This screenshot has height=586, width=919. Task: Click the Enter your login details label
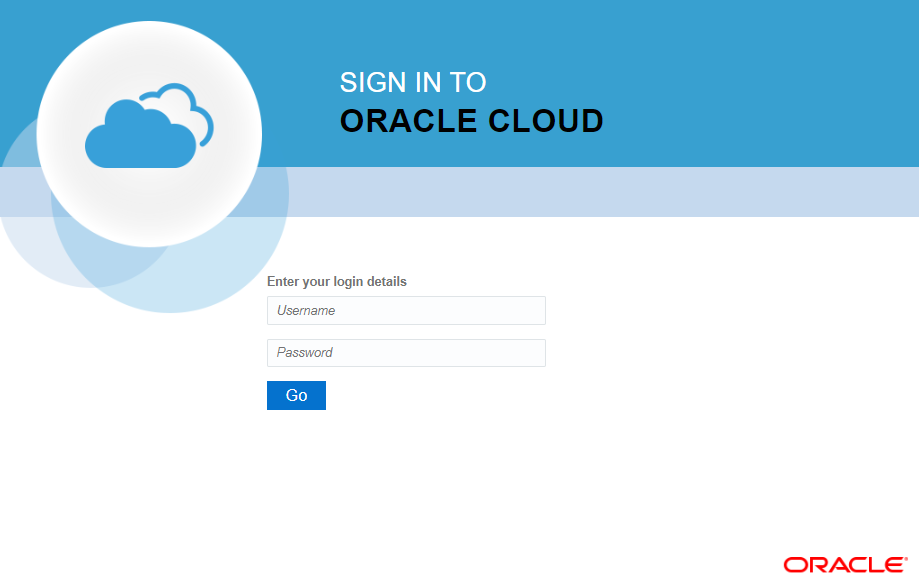coord(336,281)
